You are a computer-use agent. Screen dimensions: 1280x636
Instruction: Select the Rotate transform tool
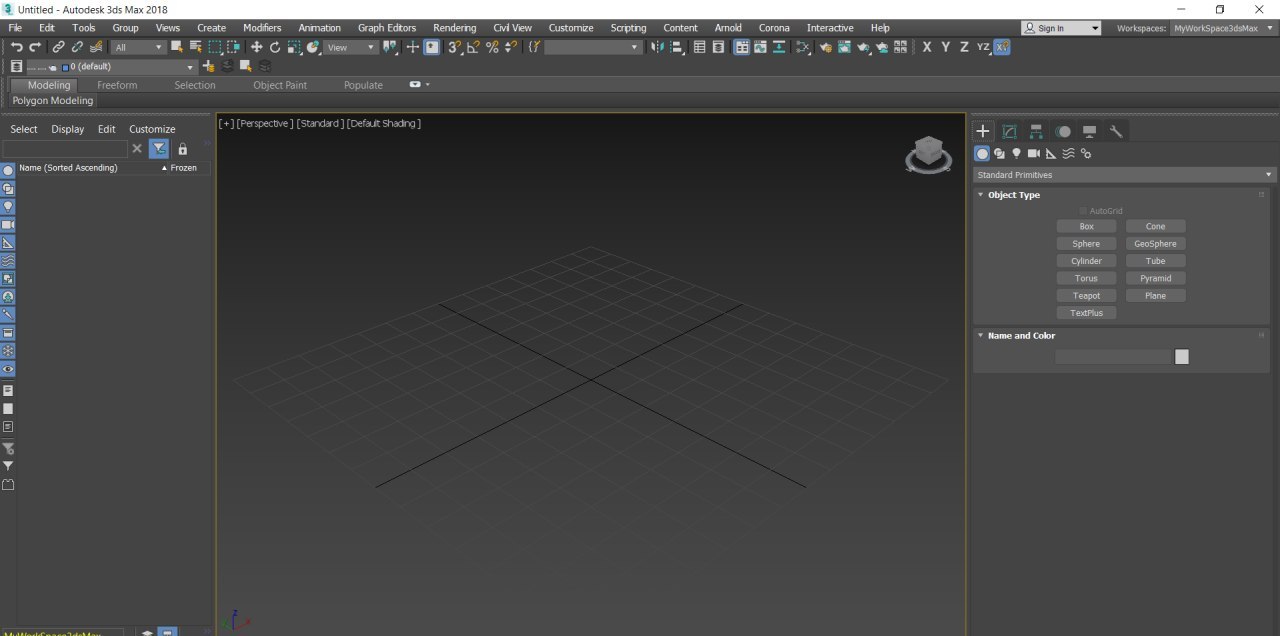[x=275, y=47]
